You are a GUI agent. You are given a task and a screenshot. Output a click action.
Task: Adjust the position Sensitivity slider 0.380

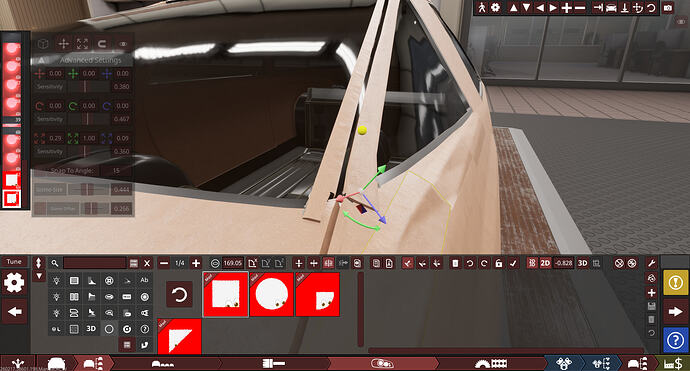coord(88,87)
